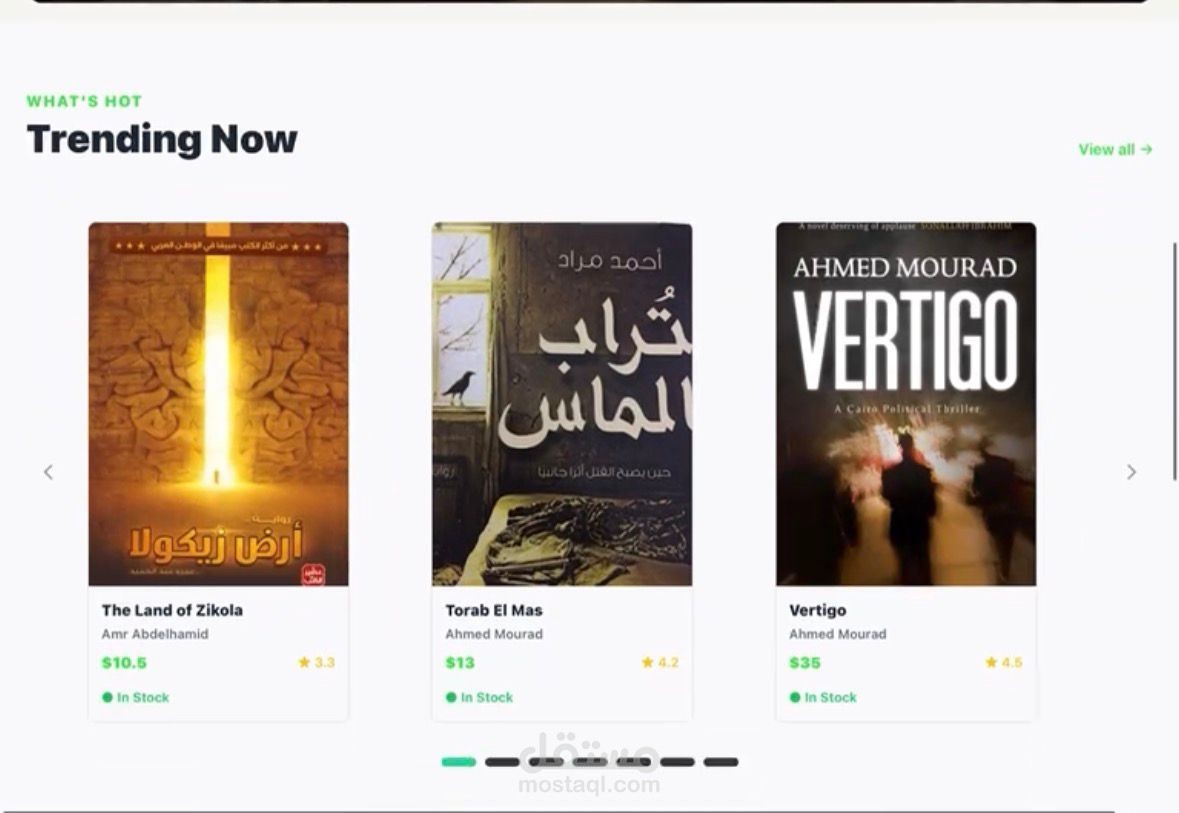Open the View all link
The height and width of the screenshot is (813, 1179).
tap(1115, 150)
